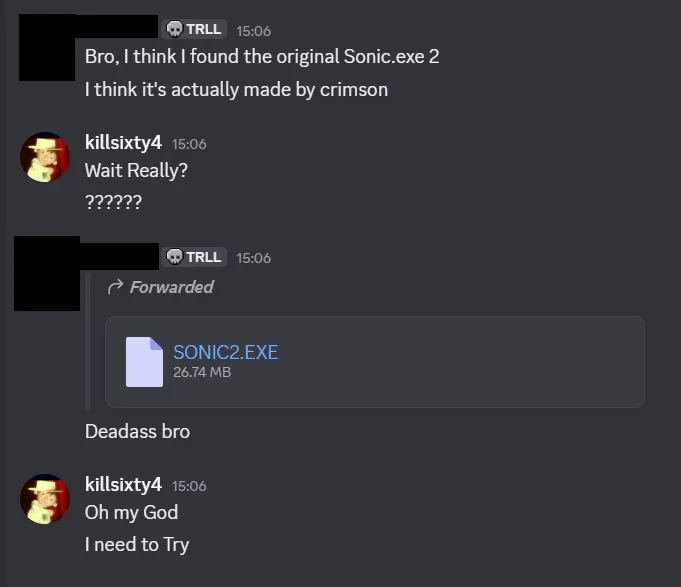Select the "??????" message line

[x=113, y=202]
